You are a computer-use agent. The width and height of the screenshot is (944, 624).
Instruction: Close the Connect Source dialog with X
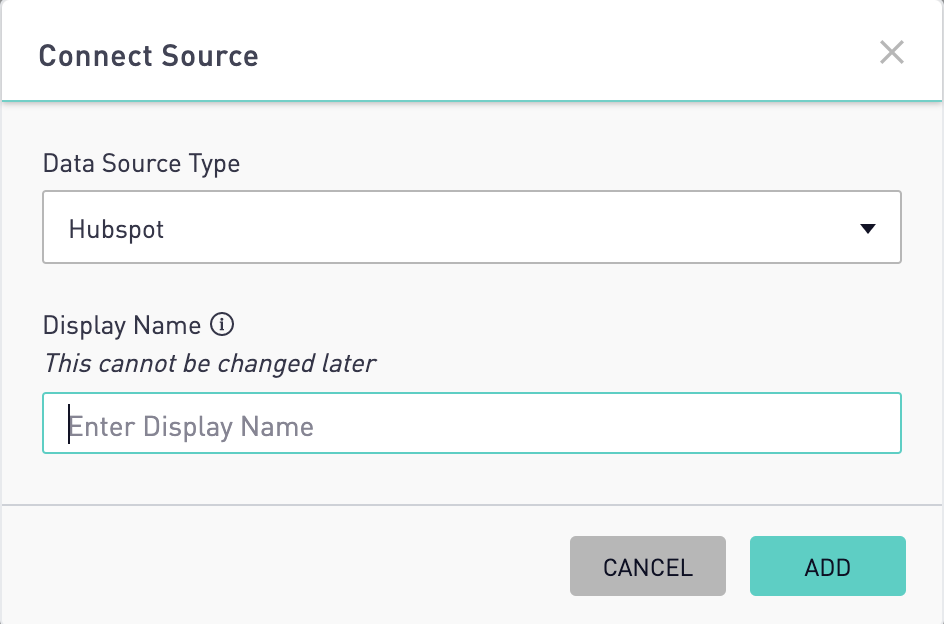coord(892,52)
